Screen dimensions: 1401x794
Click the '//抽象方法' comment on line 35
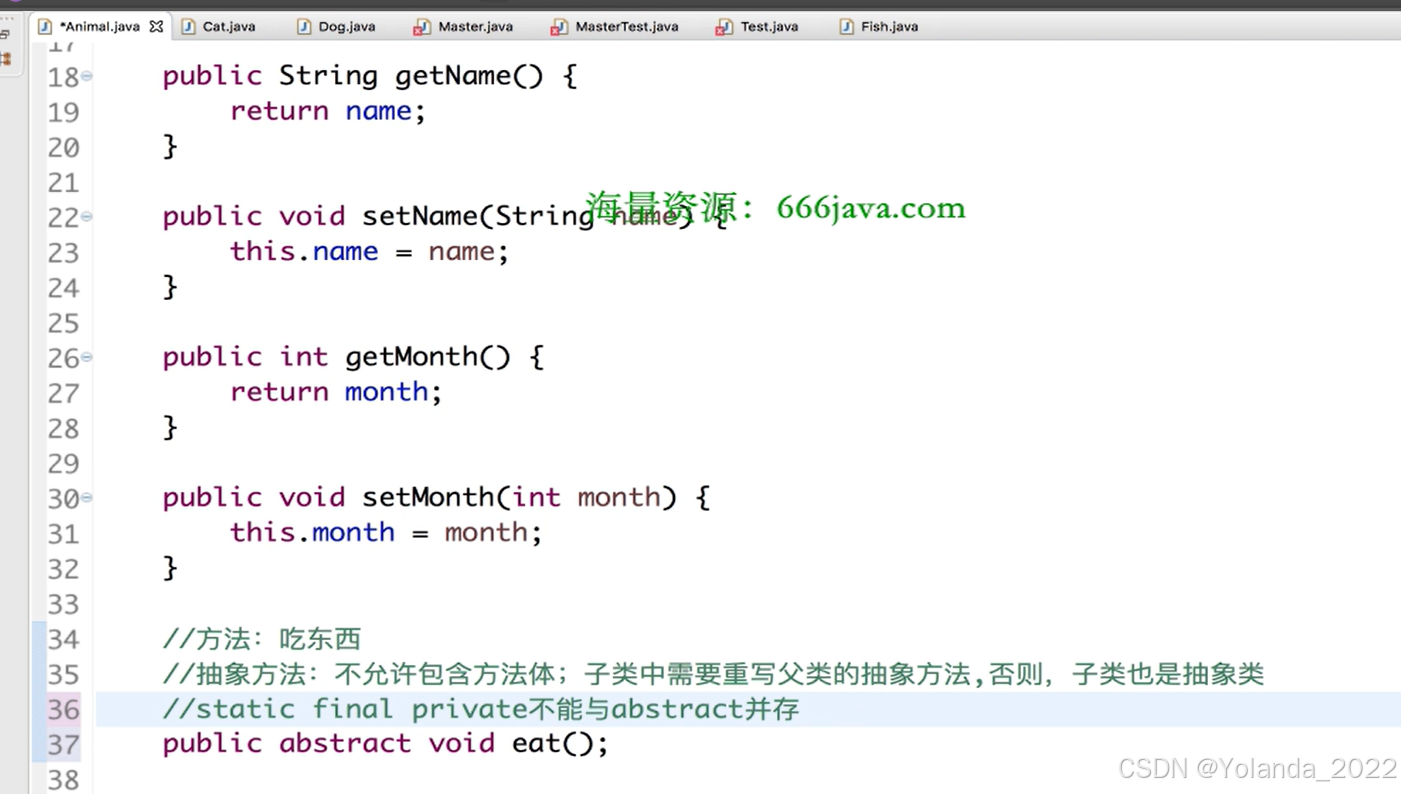[x=713, y=674]
